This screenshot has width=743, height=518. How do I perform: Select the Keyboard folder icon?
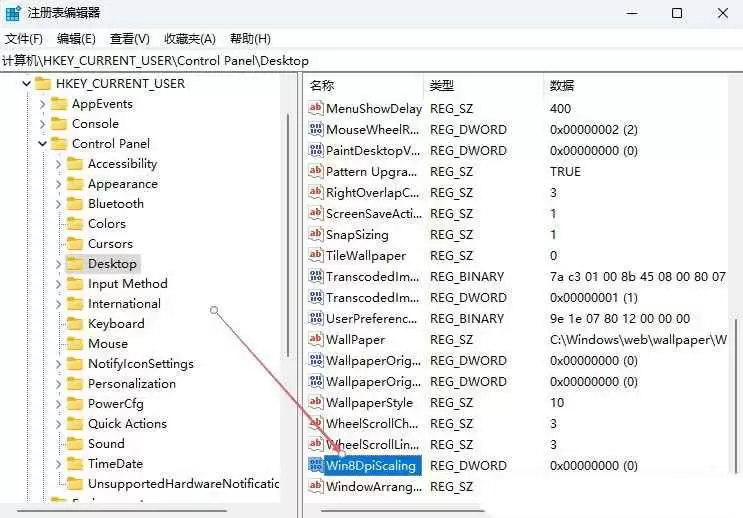(75, 324)
